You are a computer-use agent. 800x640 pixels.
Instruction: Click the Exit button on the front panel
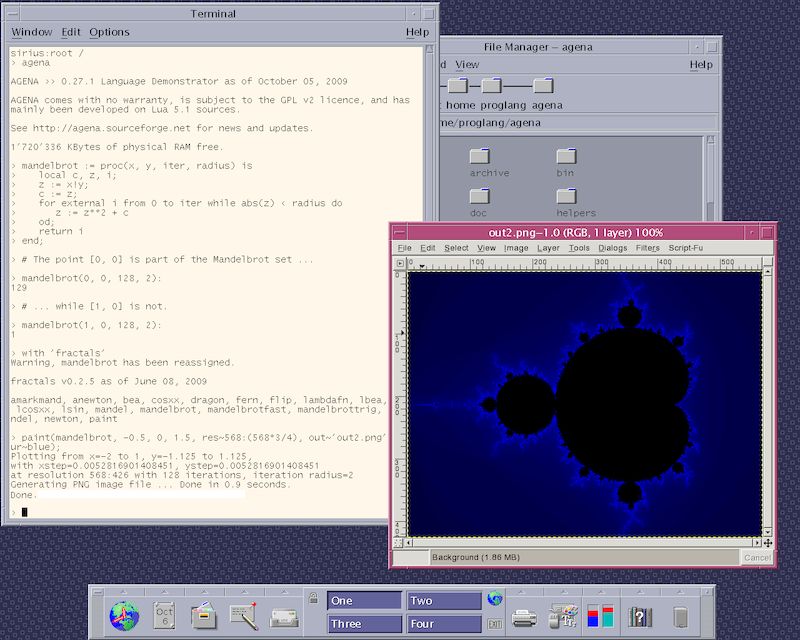click(494, 623)
